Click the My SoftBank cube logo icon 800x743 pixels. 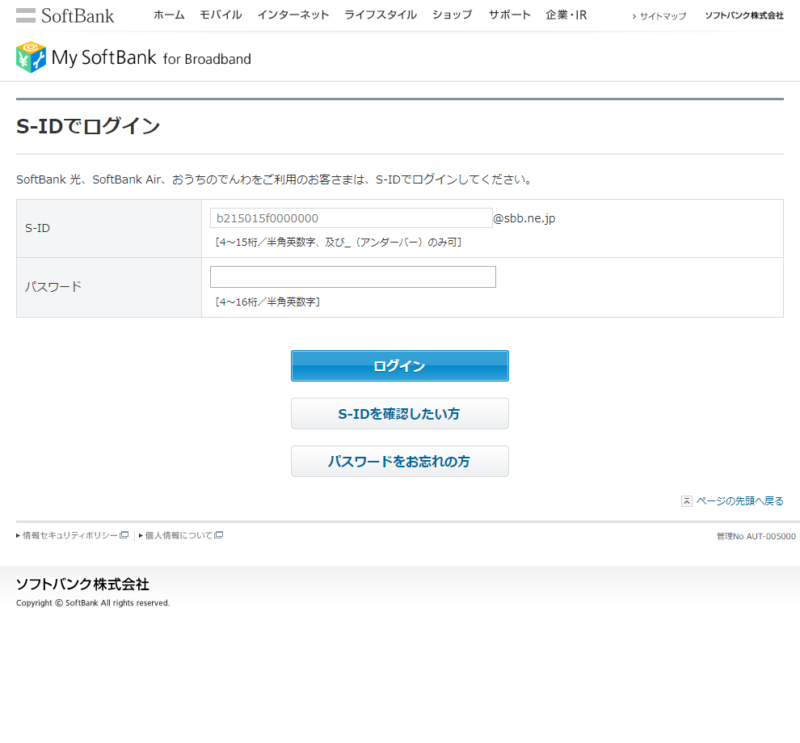click(31, 57)
